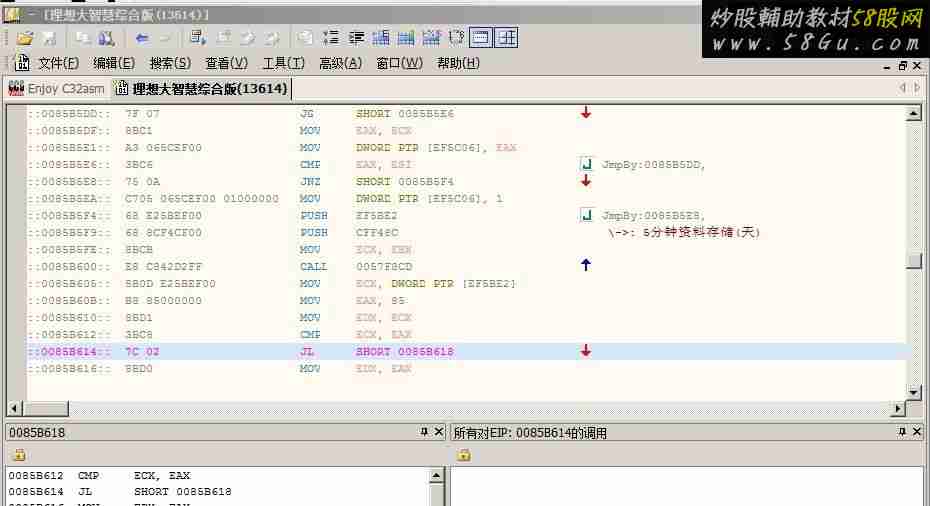This screenshot has height=506, width=930.
Task: Click scroll up arrow in bottom-left panel
Action: [436, 475]
